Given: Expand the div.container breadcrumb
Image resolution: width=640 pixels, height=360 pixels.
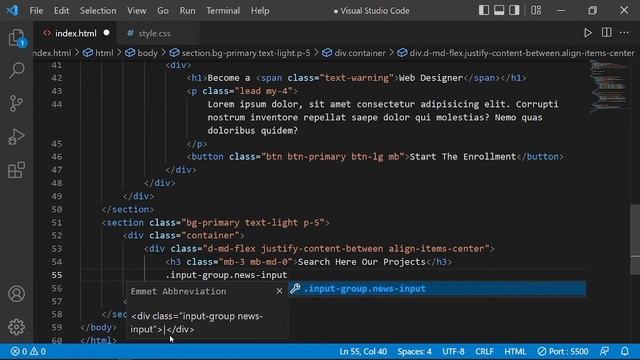Looking at the screenshot, I should (x=354, y=53).
